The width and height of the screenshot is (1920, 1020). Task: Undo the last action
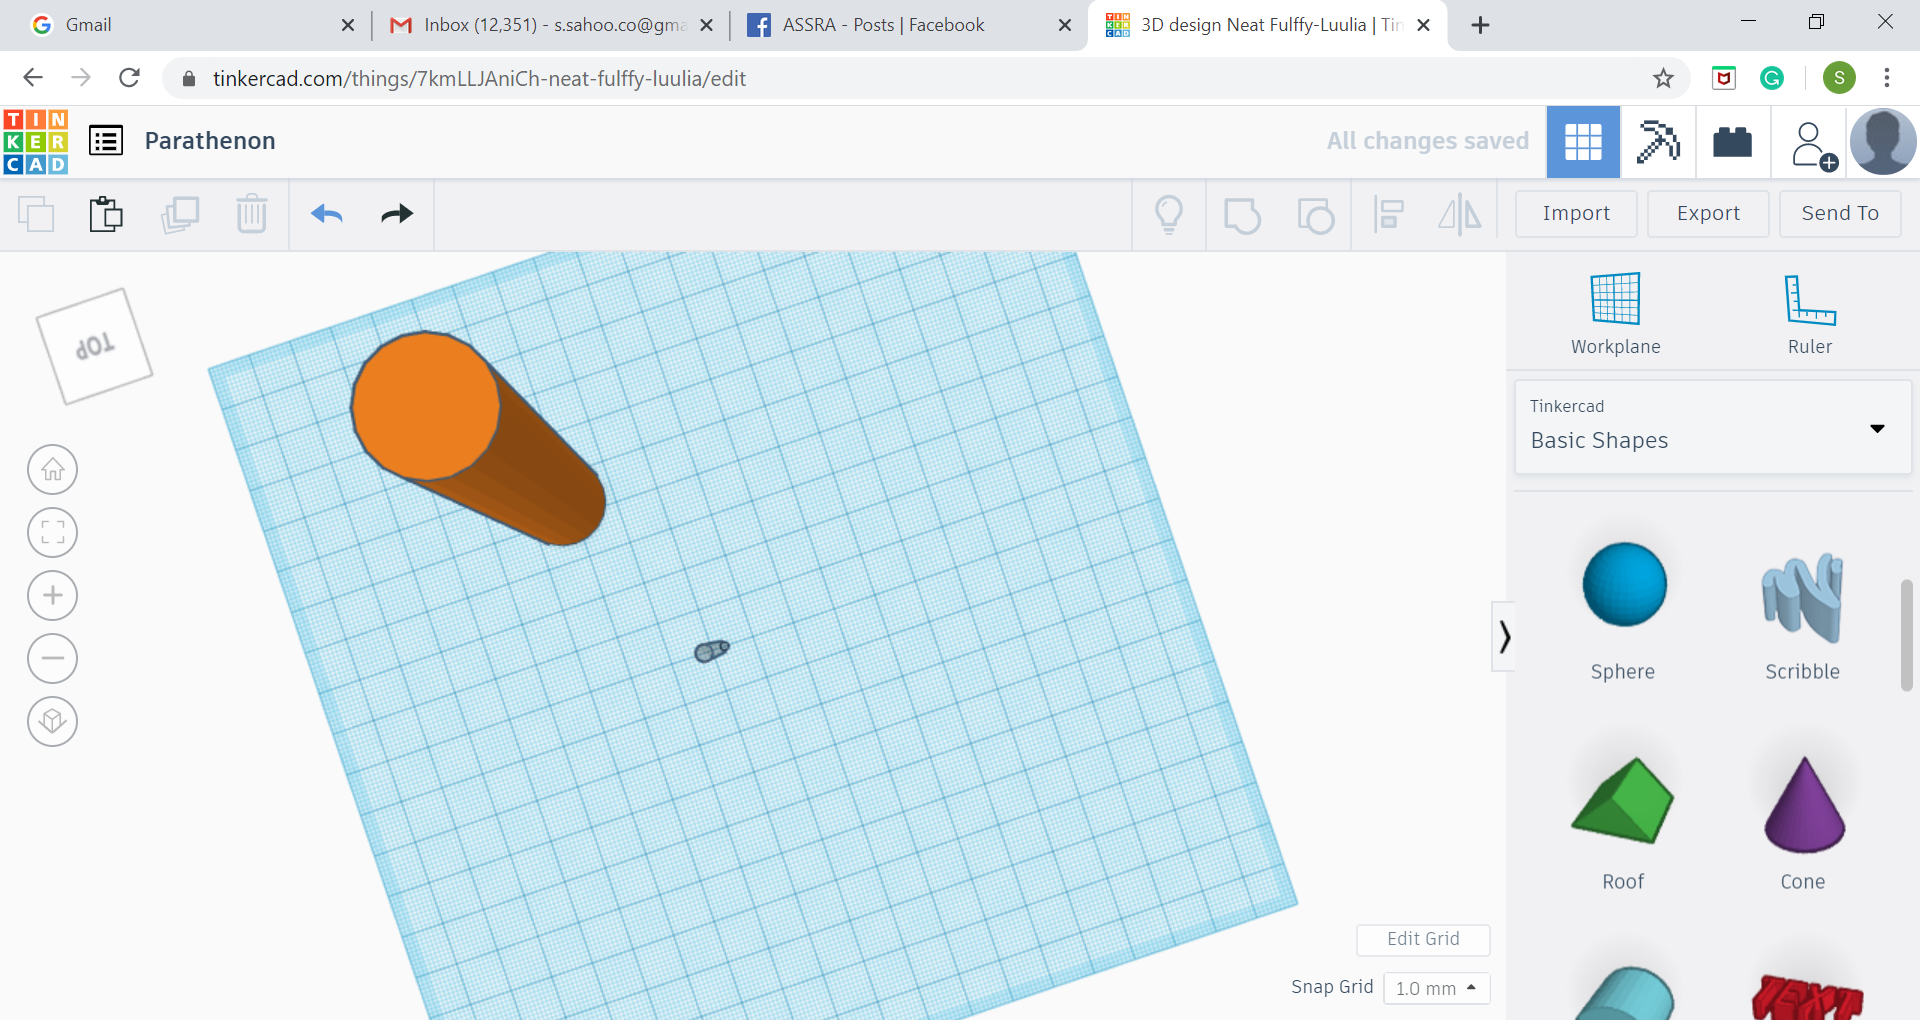click(x=327, y=214)
